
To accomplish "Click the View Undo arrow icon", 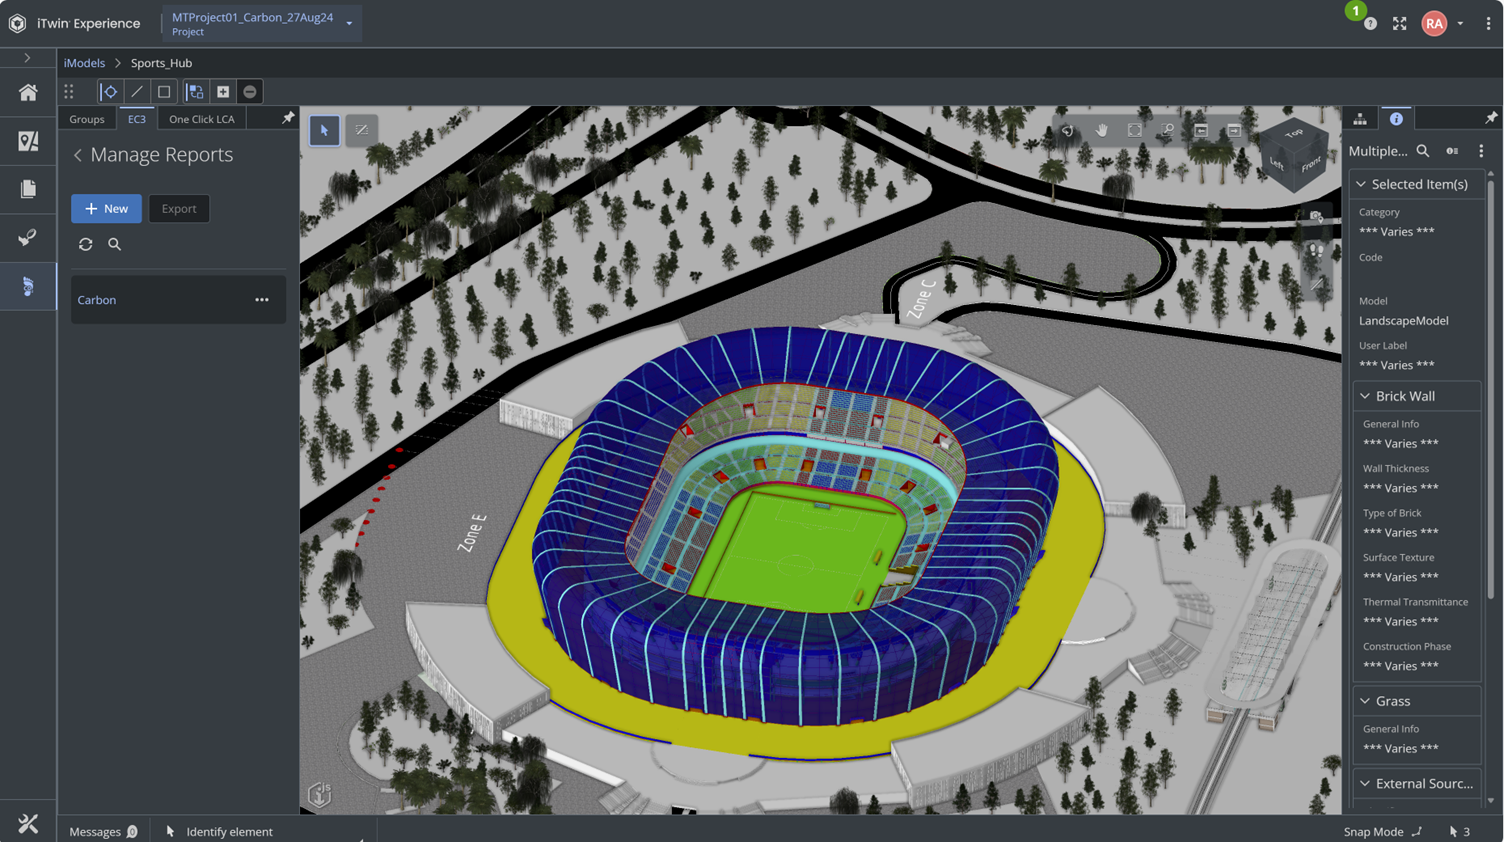I will point(1201,130).
